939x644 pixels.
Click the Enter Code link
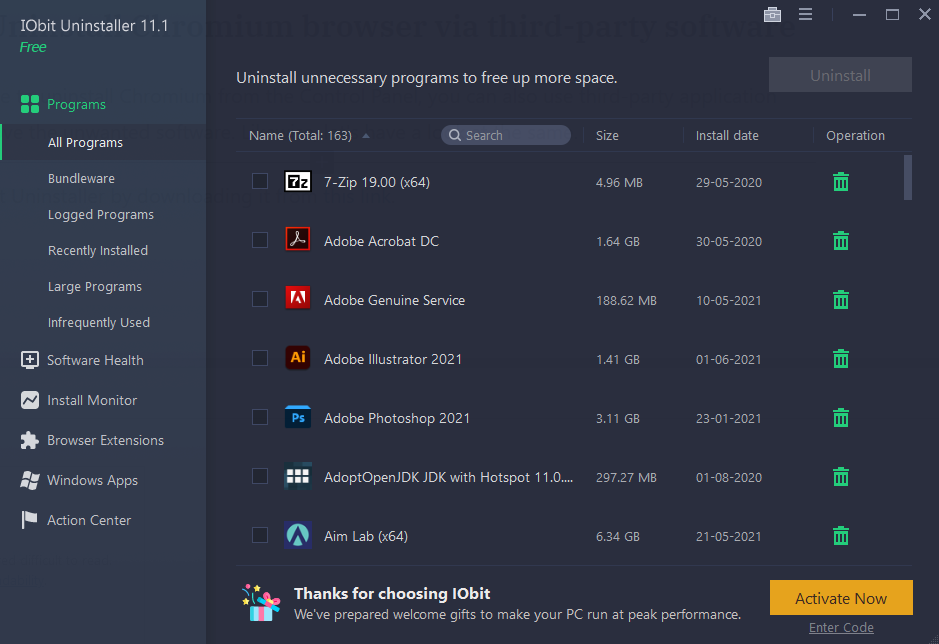click(x=841, y=627)
